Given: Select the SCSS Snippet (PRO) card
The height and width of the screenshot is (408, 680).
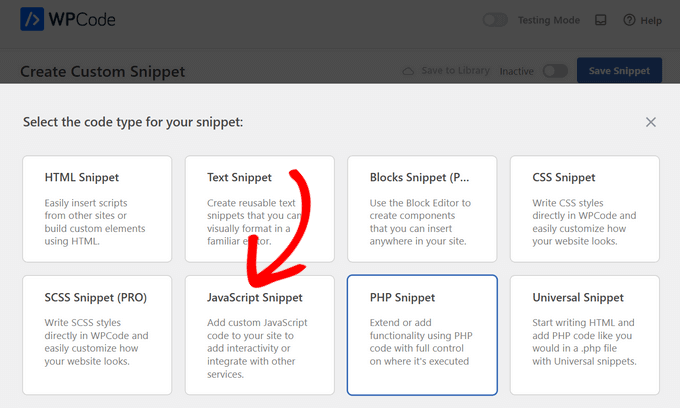Looking at the screenshot, I should [97, 335].
